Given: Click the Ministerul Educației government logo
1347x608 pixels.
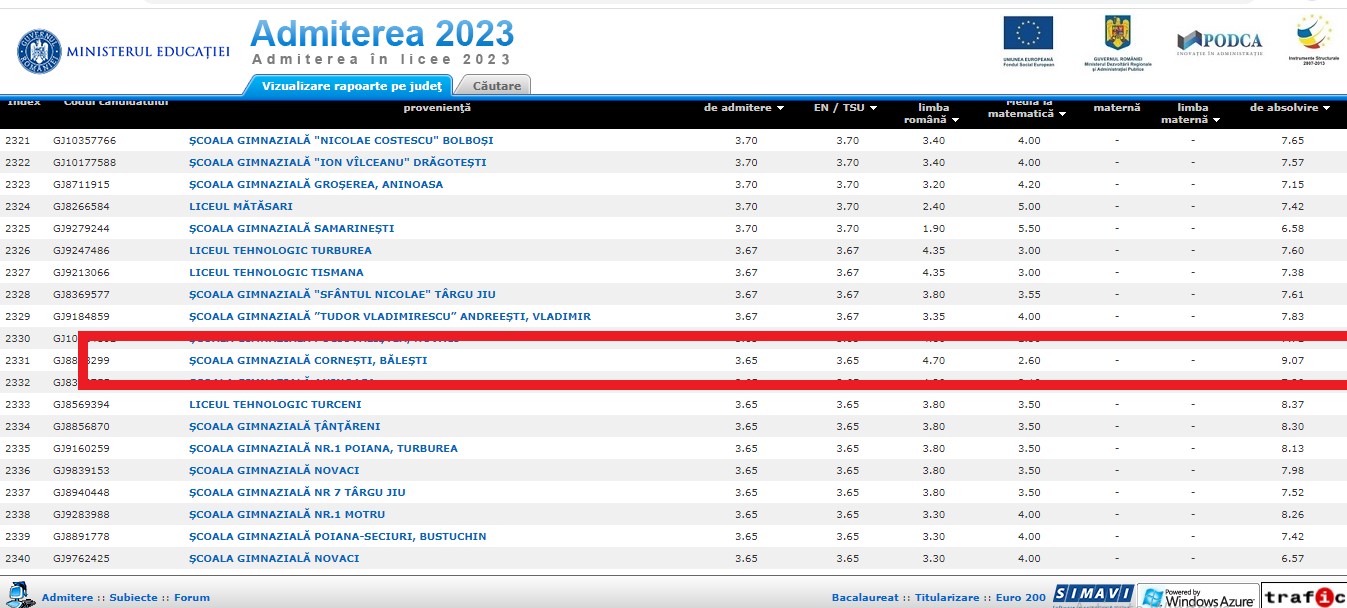Looking at the screenshot, I should coord(38,51).
